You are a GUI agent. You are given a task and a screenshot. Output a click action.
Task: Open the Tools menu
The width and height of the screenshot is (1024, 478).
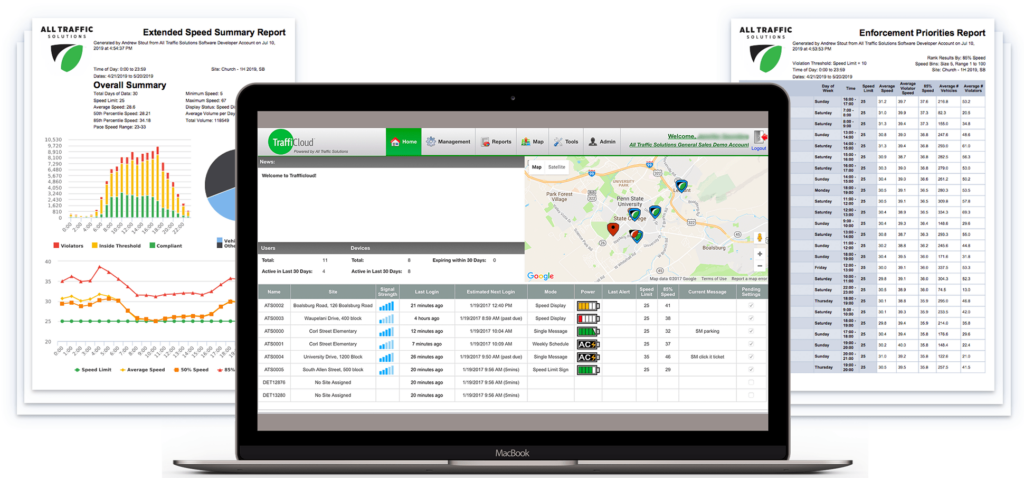click(566, 142)
